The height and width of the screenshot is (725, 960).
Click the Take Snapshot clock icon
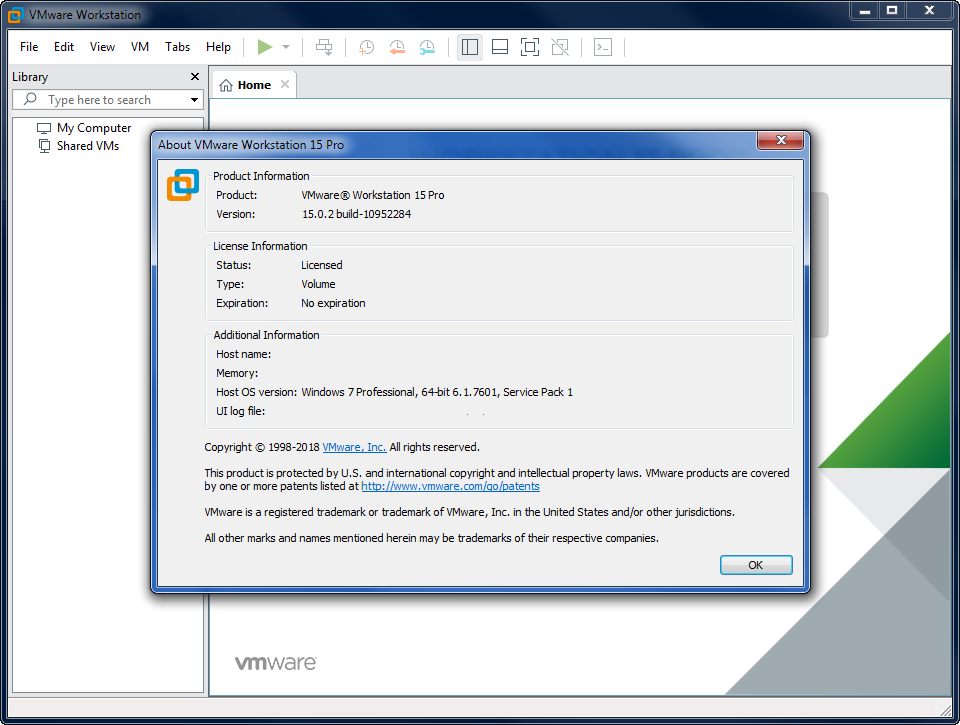(366, 47)
